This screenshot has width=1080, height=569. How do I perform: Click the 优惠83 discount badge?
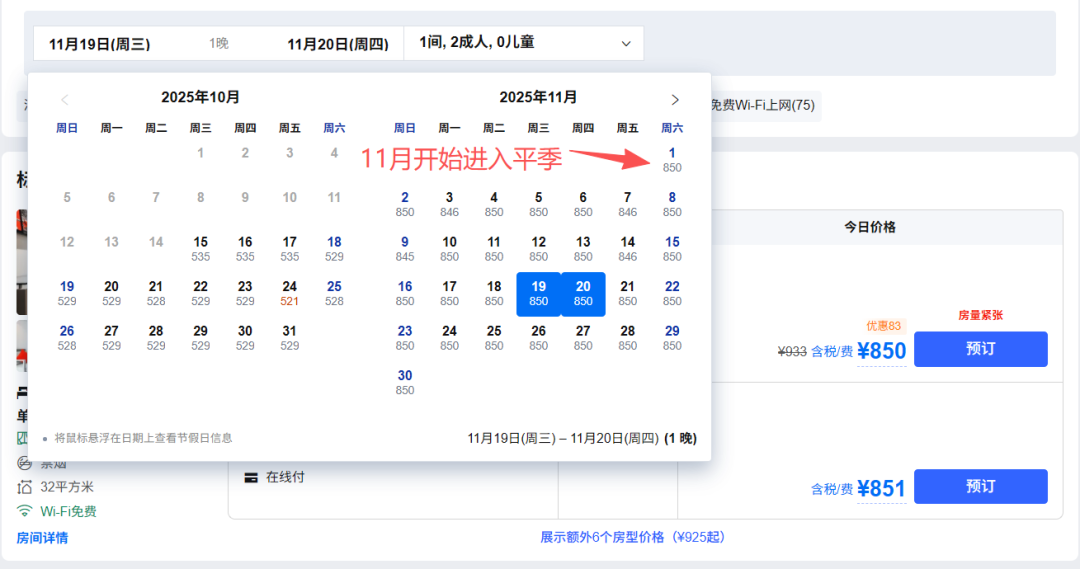click(884, 326)
